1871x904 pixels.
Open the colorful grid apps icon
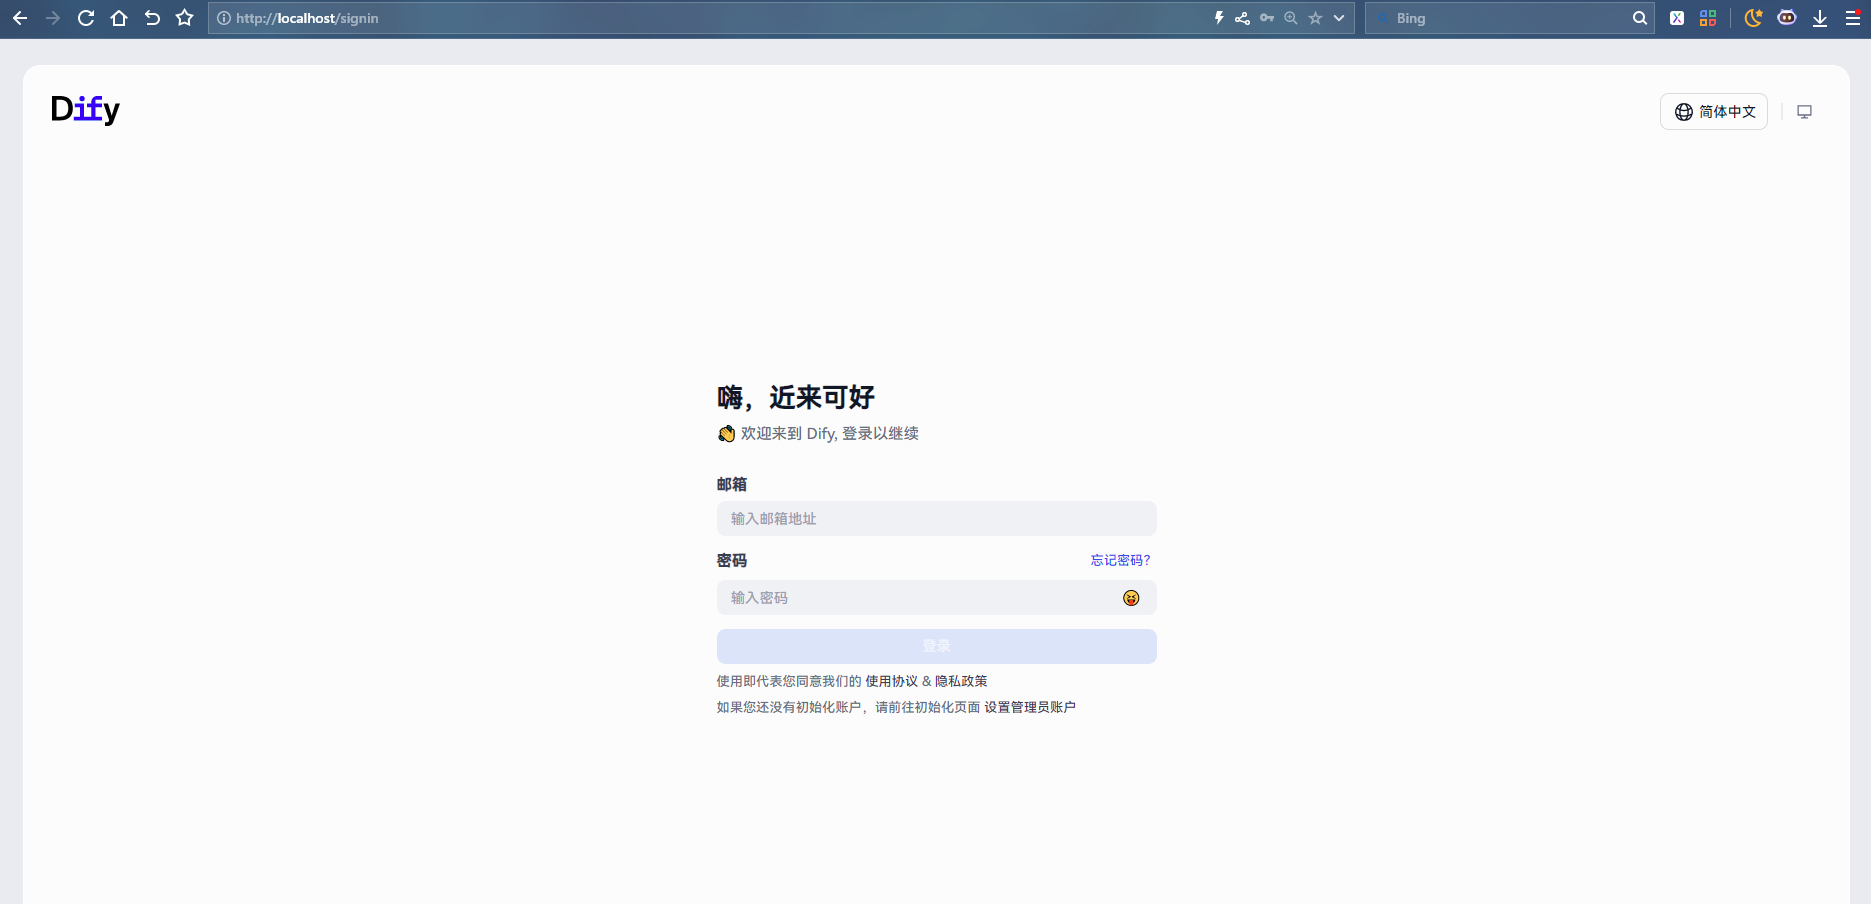pos(1708,18)
